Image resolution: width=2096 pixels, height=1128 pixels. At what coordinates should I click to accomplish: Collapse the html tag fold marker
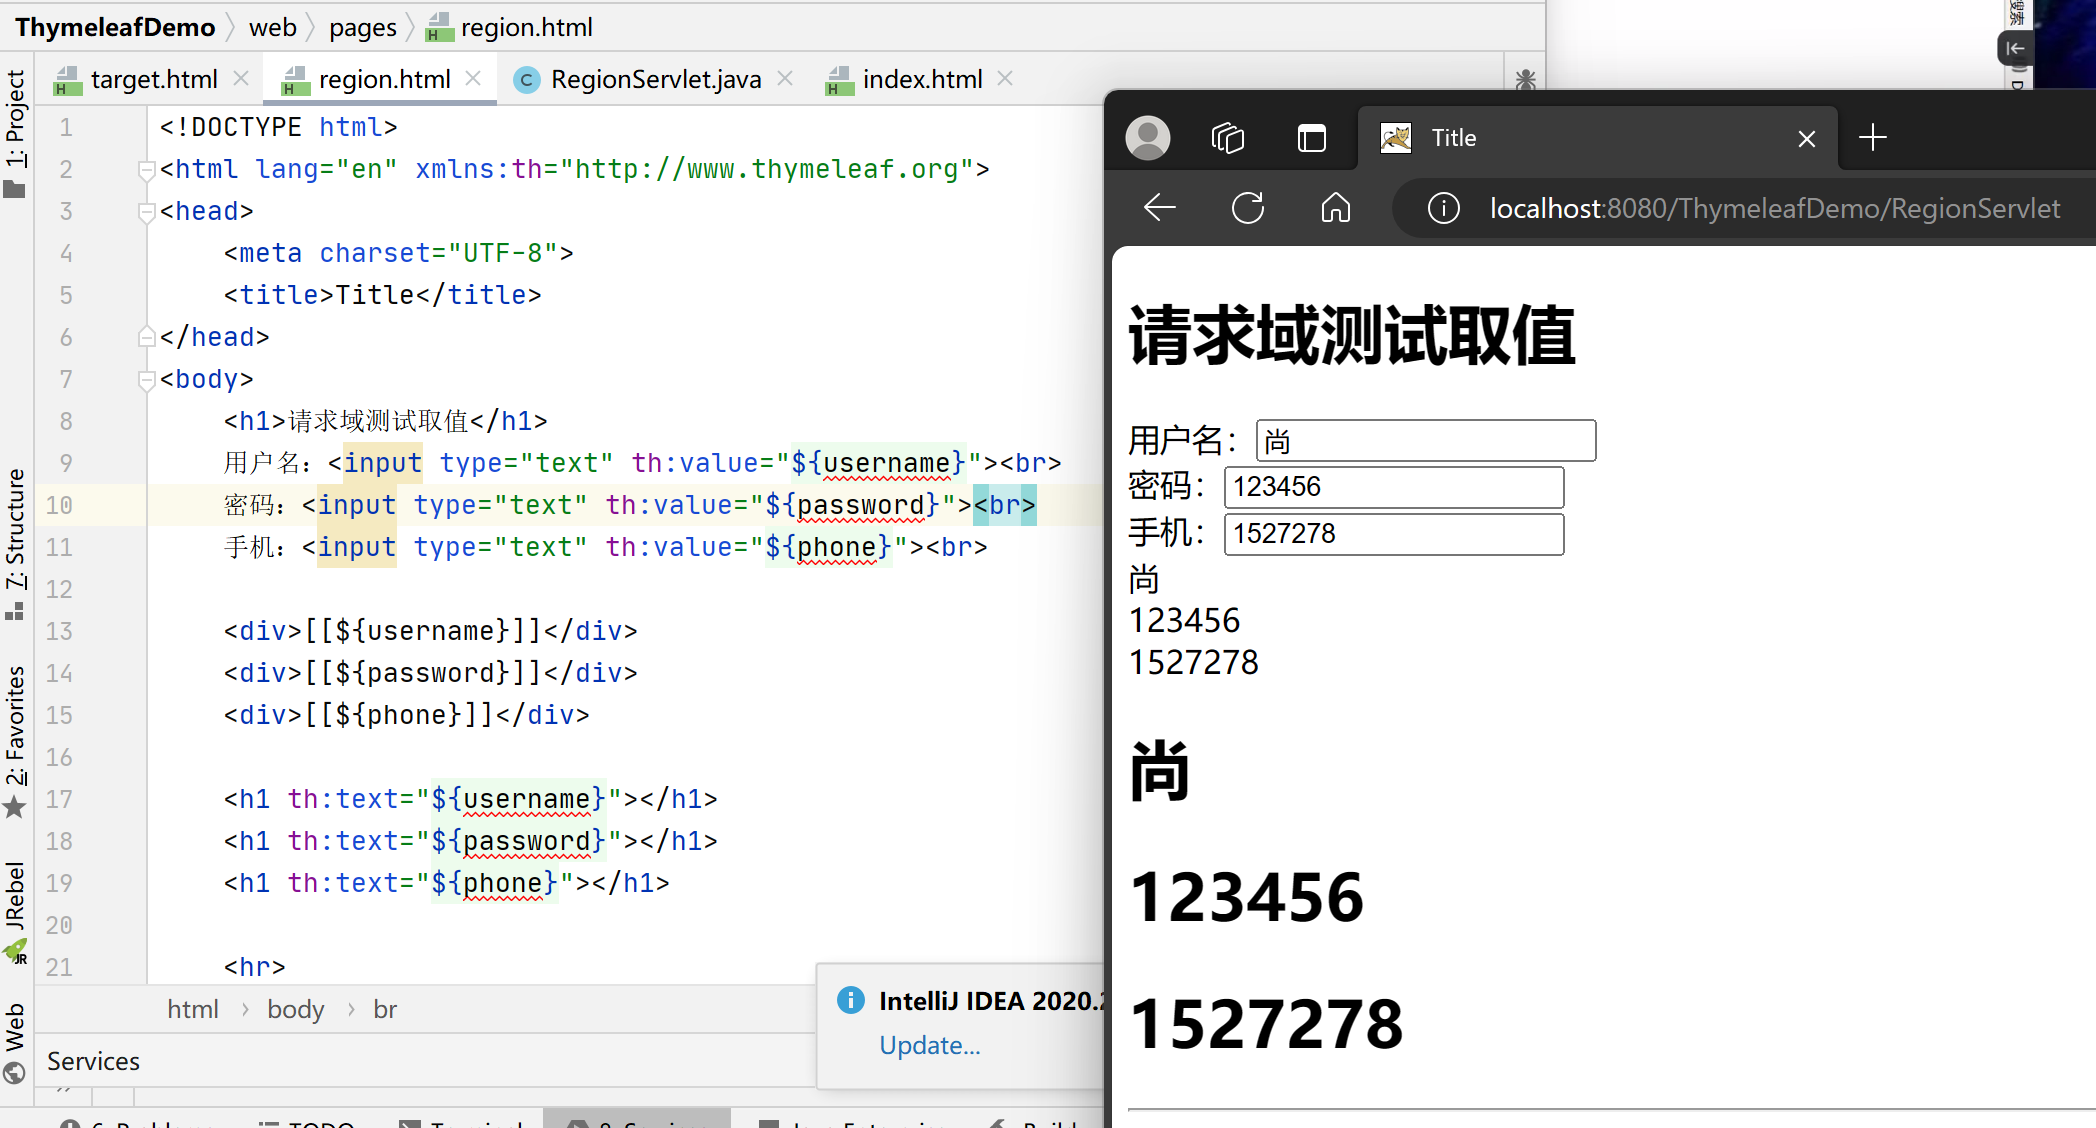coord(146,170)
